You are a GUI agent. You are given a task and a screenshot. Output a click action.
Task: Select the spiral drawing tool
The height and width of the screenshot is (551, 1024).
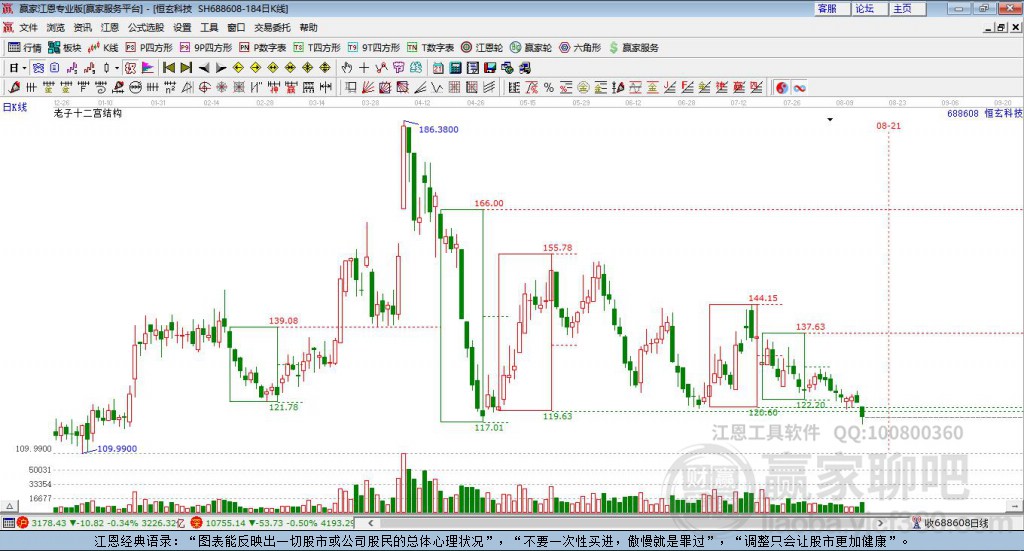101,87
